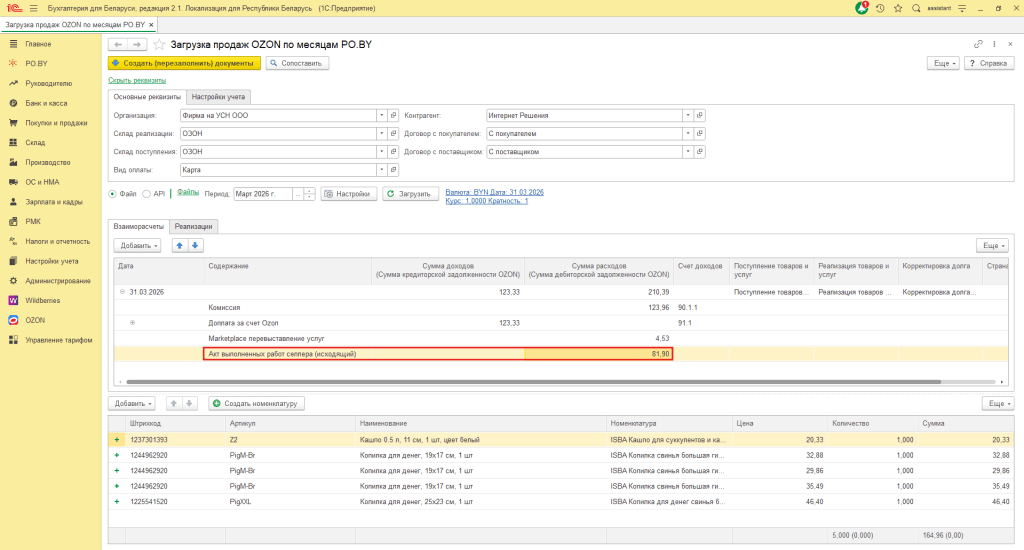The width and height of the screenshot is (1024, 550).
Task: Open the Производство section
Action: (x=48, y=162)
